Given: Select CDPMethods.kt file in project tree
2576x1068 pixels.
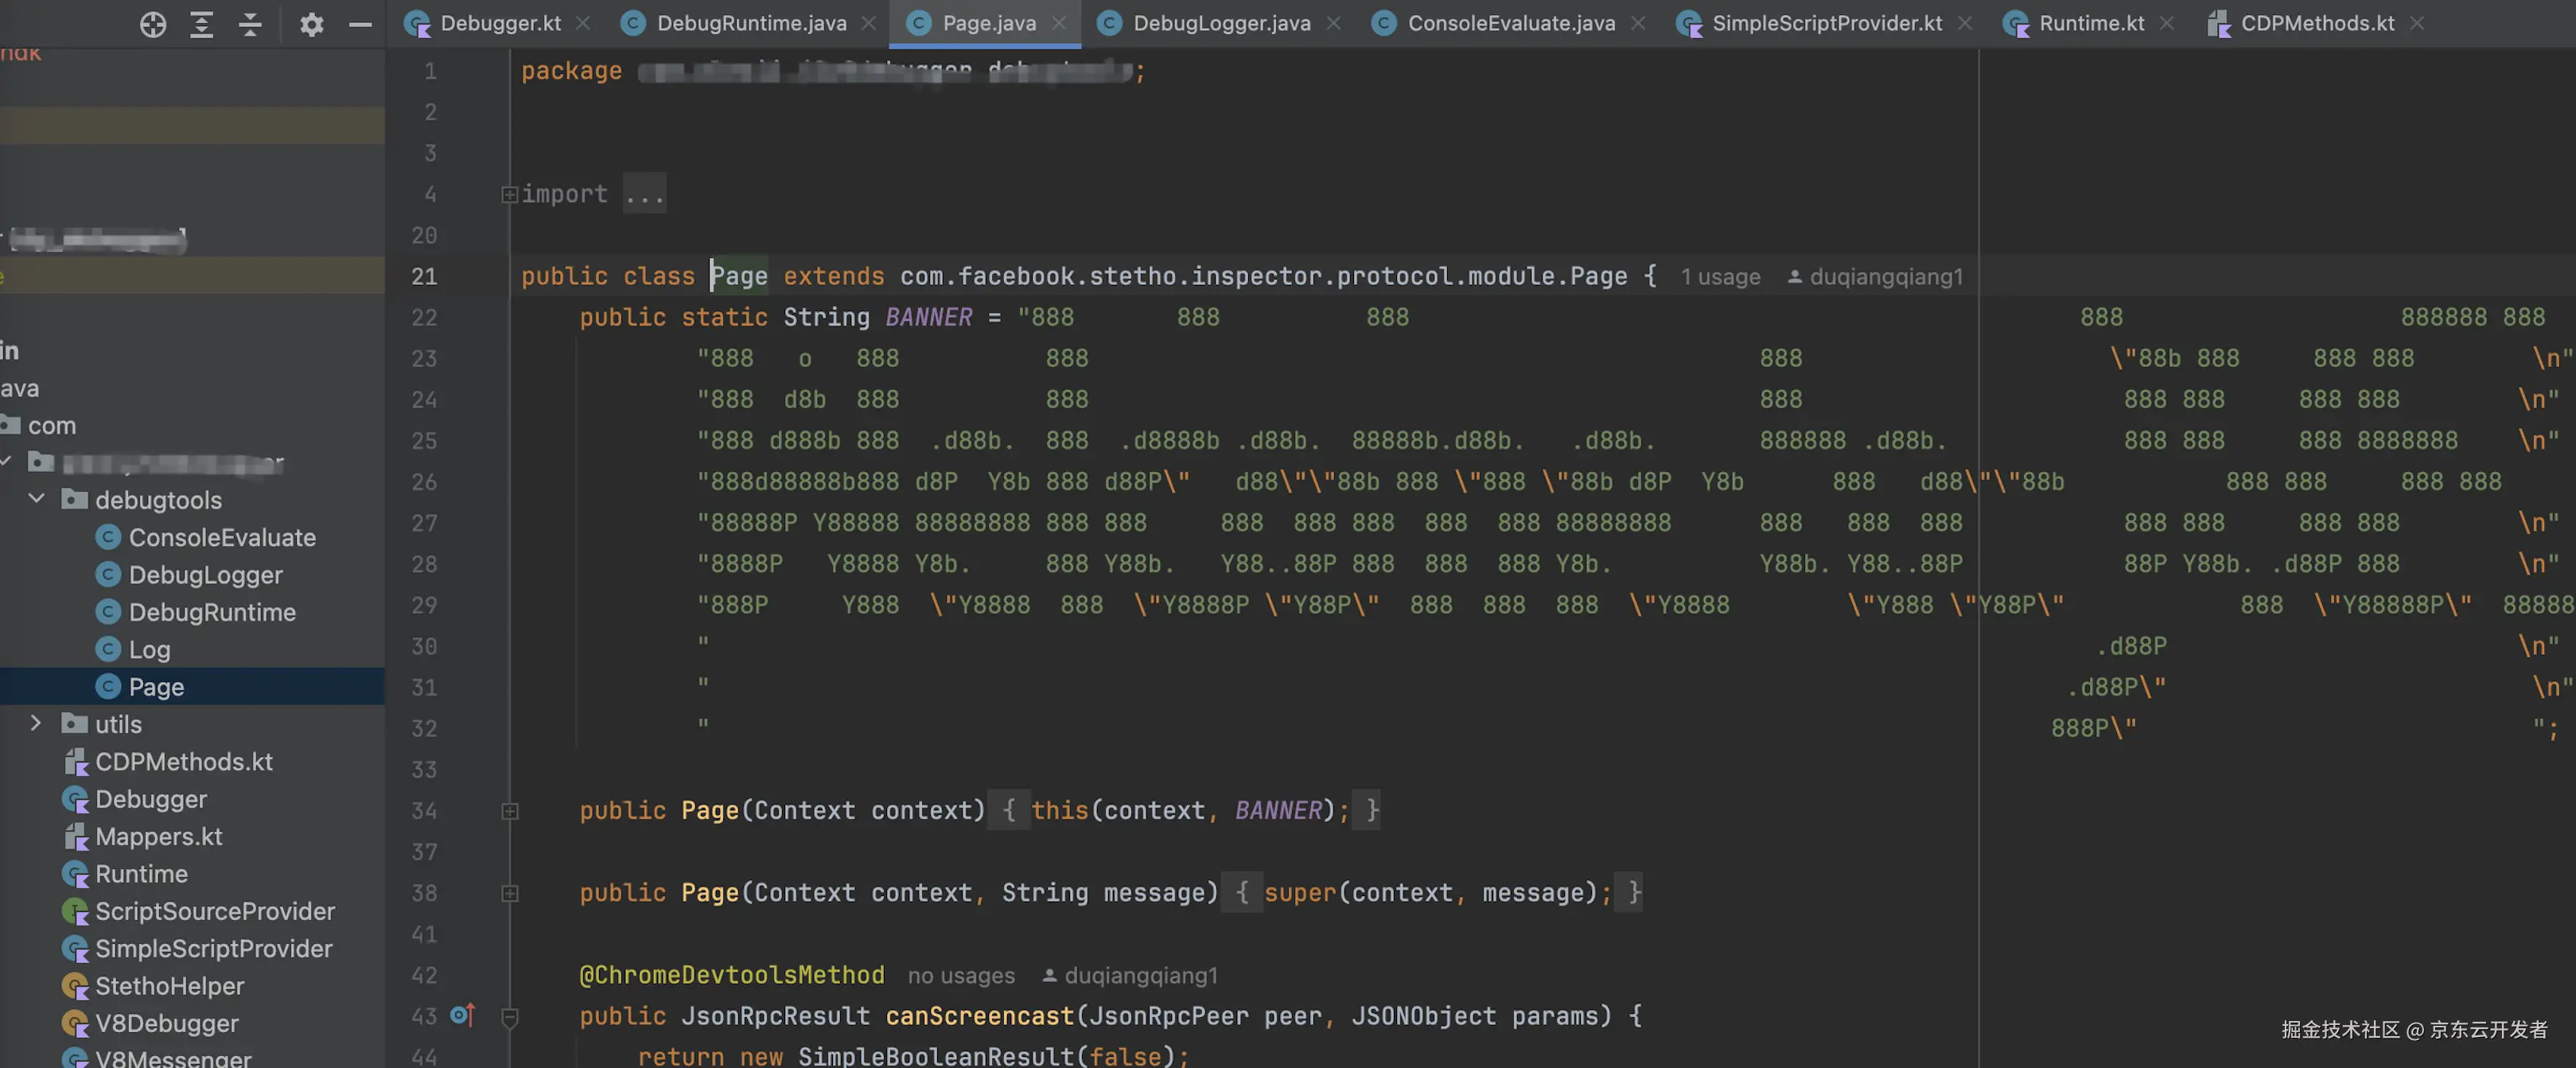Looking at the screenshot, I should (x=183, y=761).
